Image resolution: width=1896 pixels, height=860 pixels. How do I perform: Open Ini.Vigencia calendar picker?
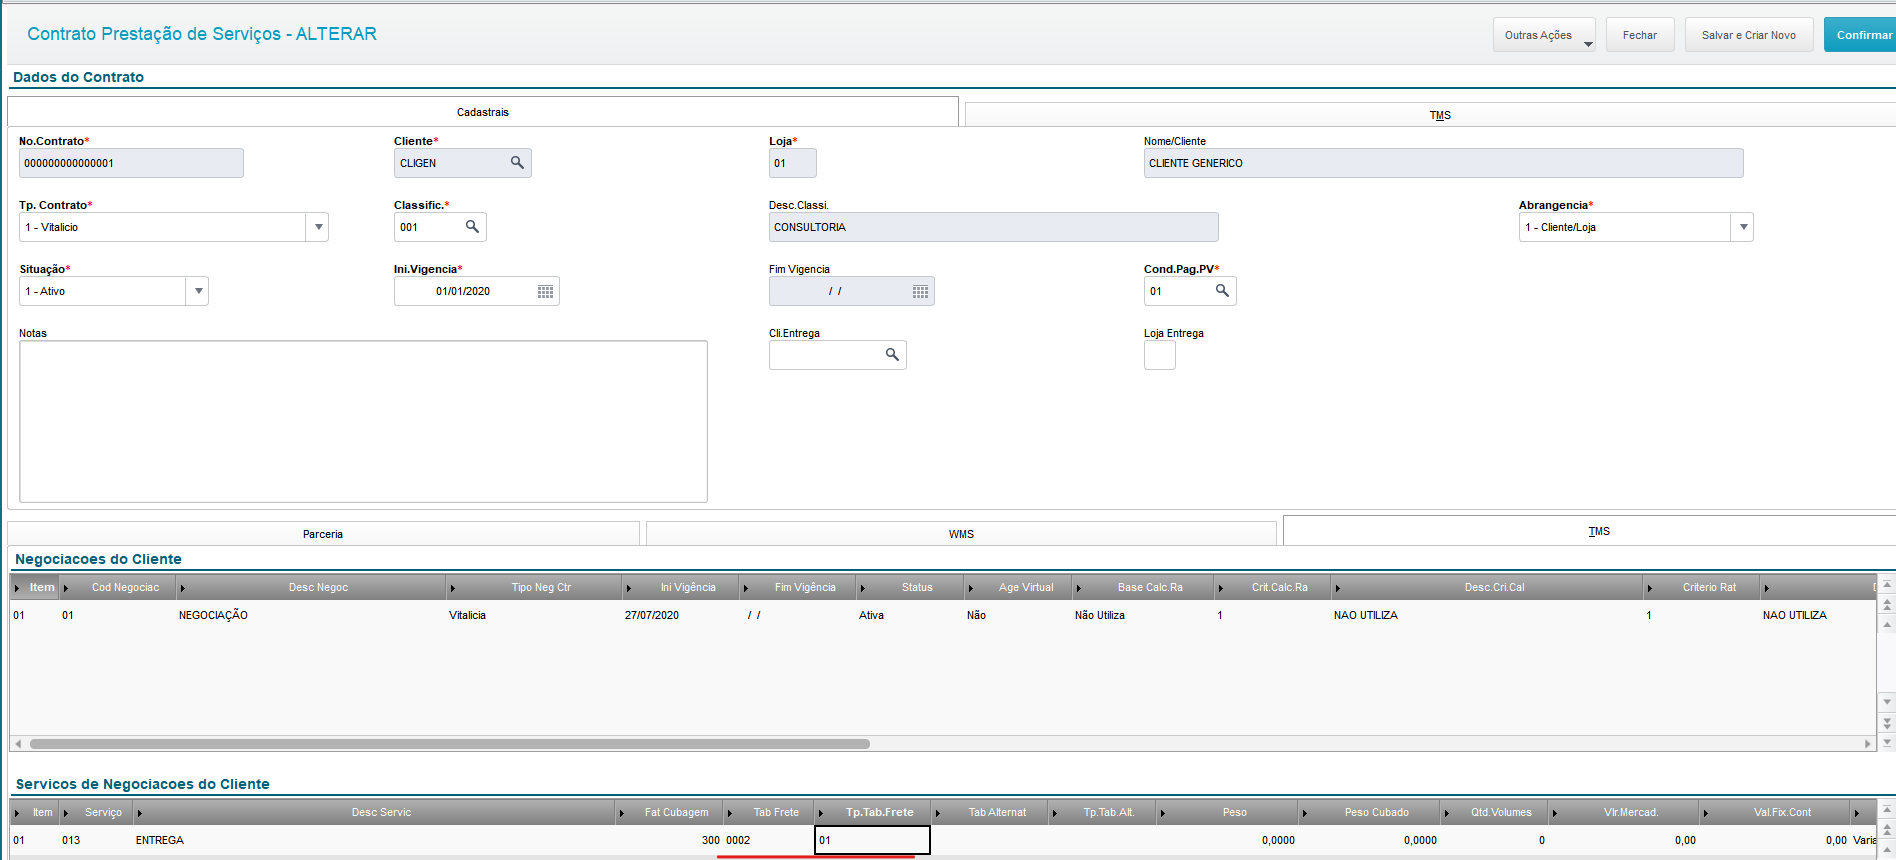pos(545,292)
